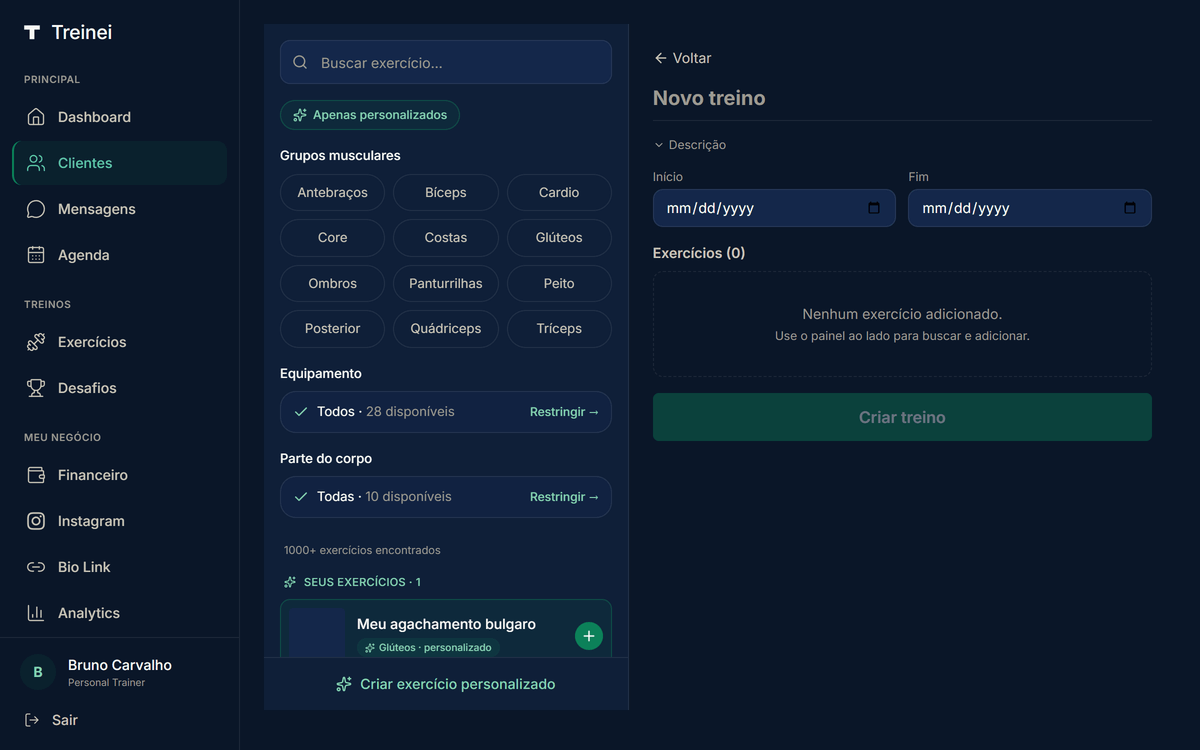Go back with the Voltar link

click(682, 58)
